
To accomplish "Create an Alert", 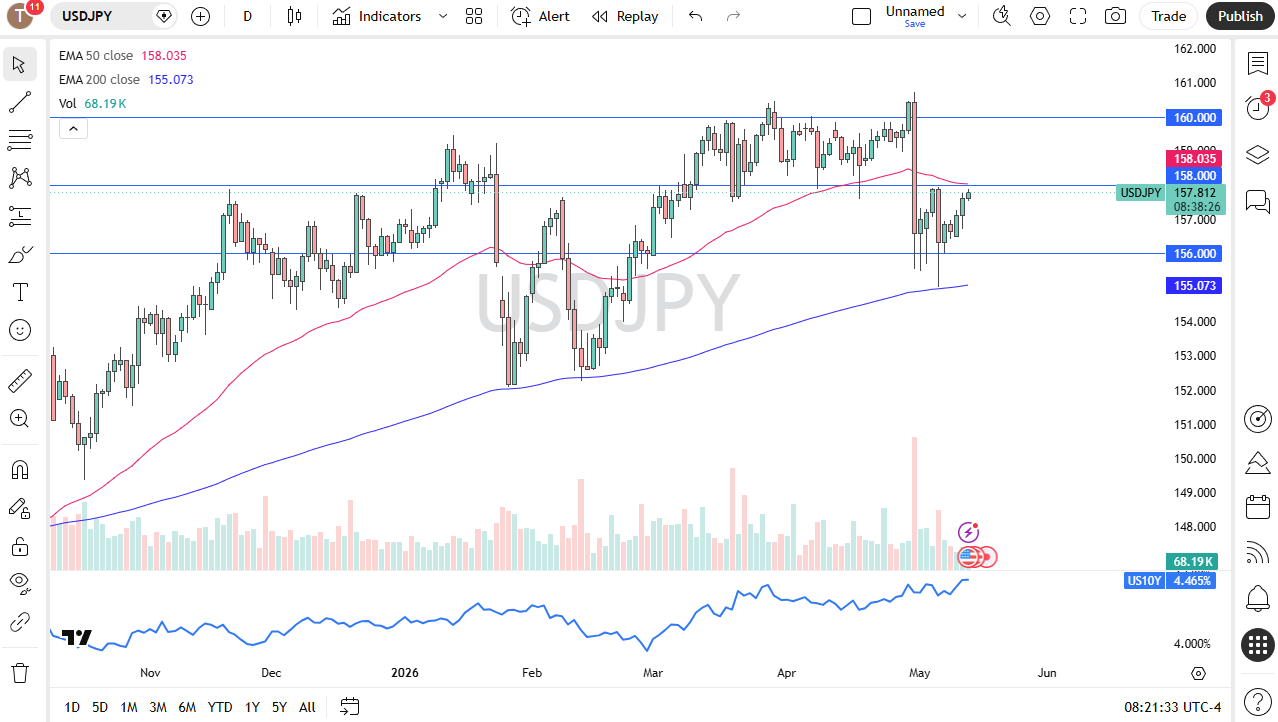I will pyautogui.click(x=540, y=16).
